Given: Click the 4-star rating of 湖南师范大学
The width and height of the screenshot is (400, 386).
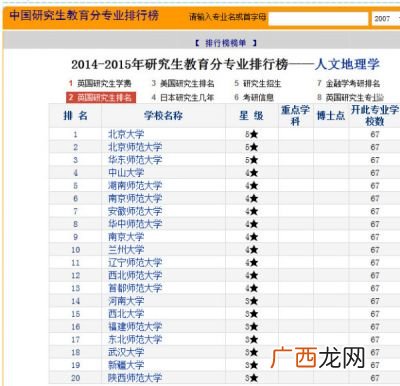Looking at the screenshot, I should pos(252,186).
